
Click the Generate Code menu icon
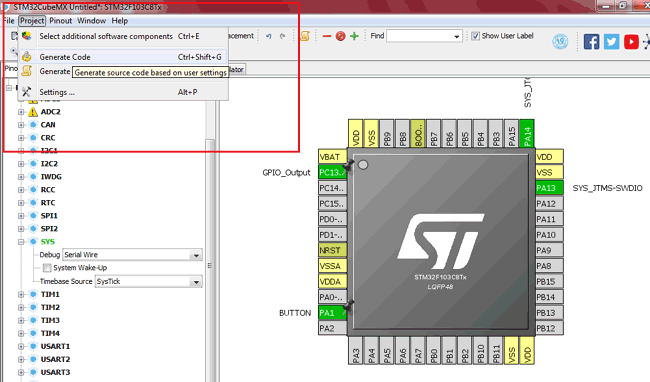tap(27, 57)
